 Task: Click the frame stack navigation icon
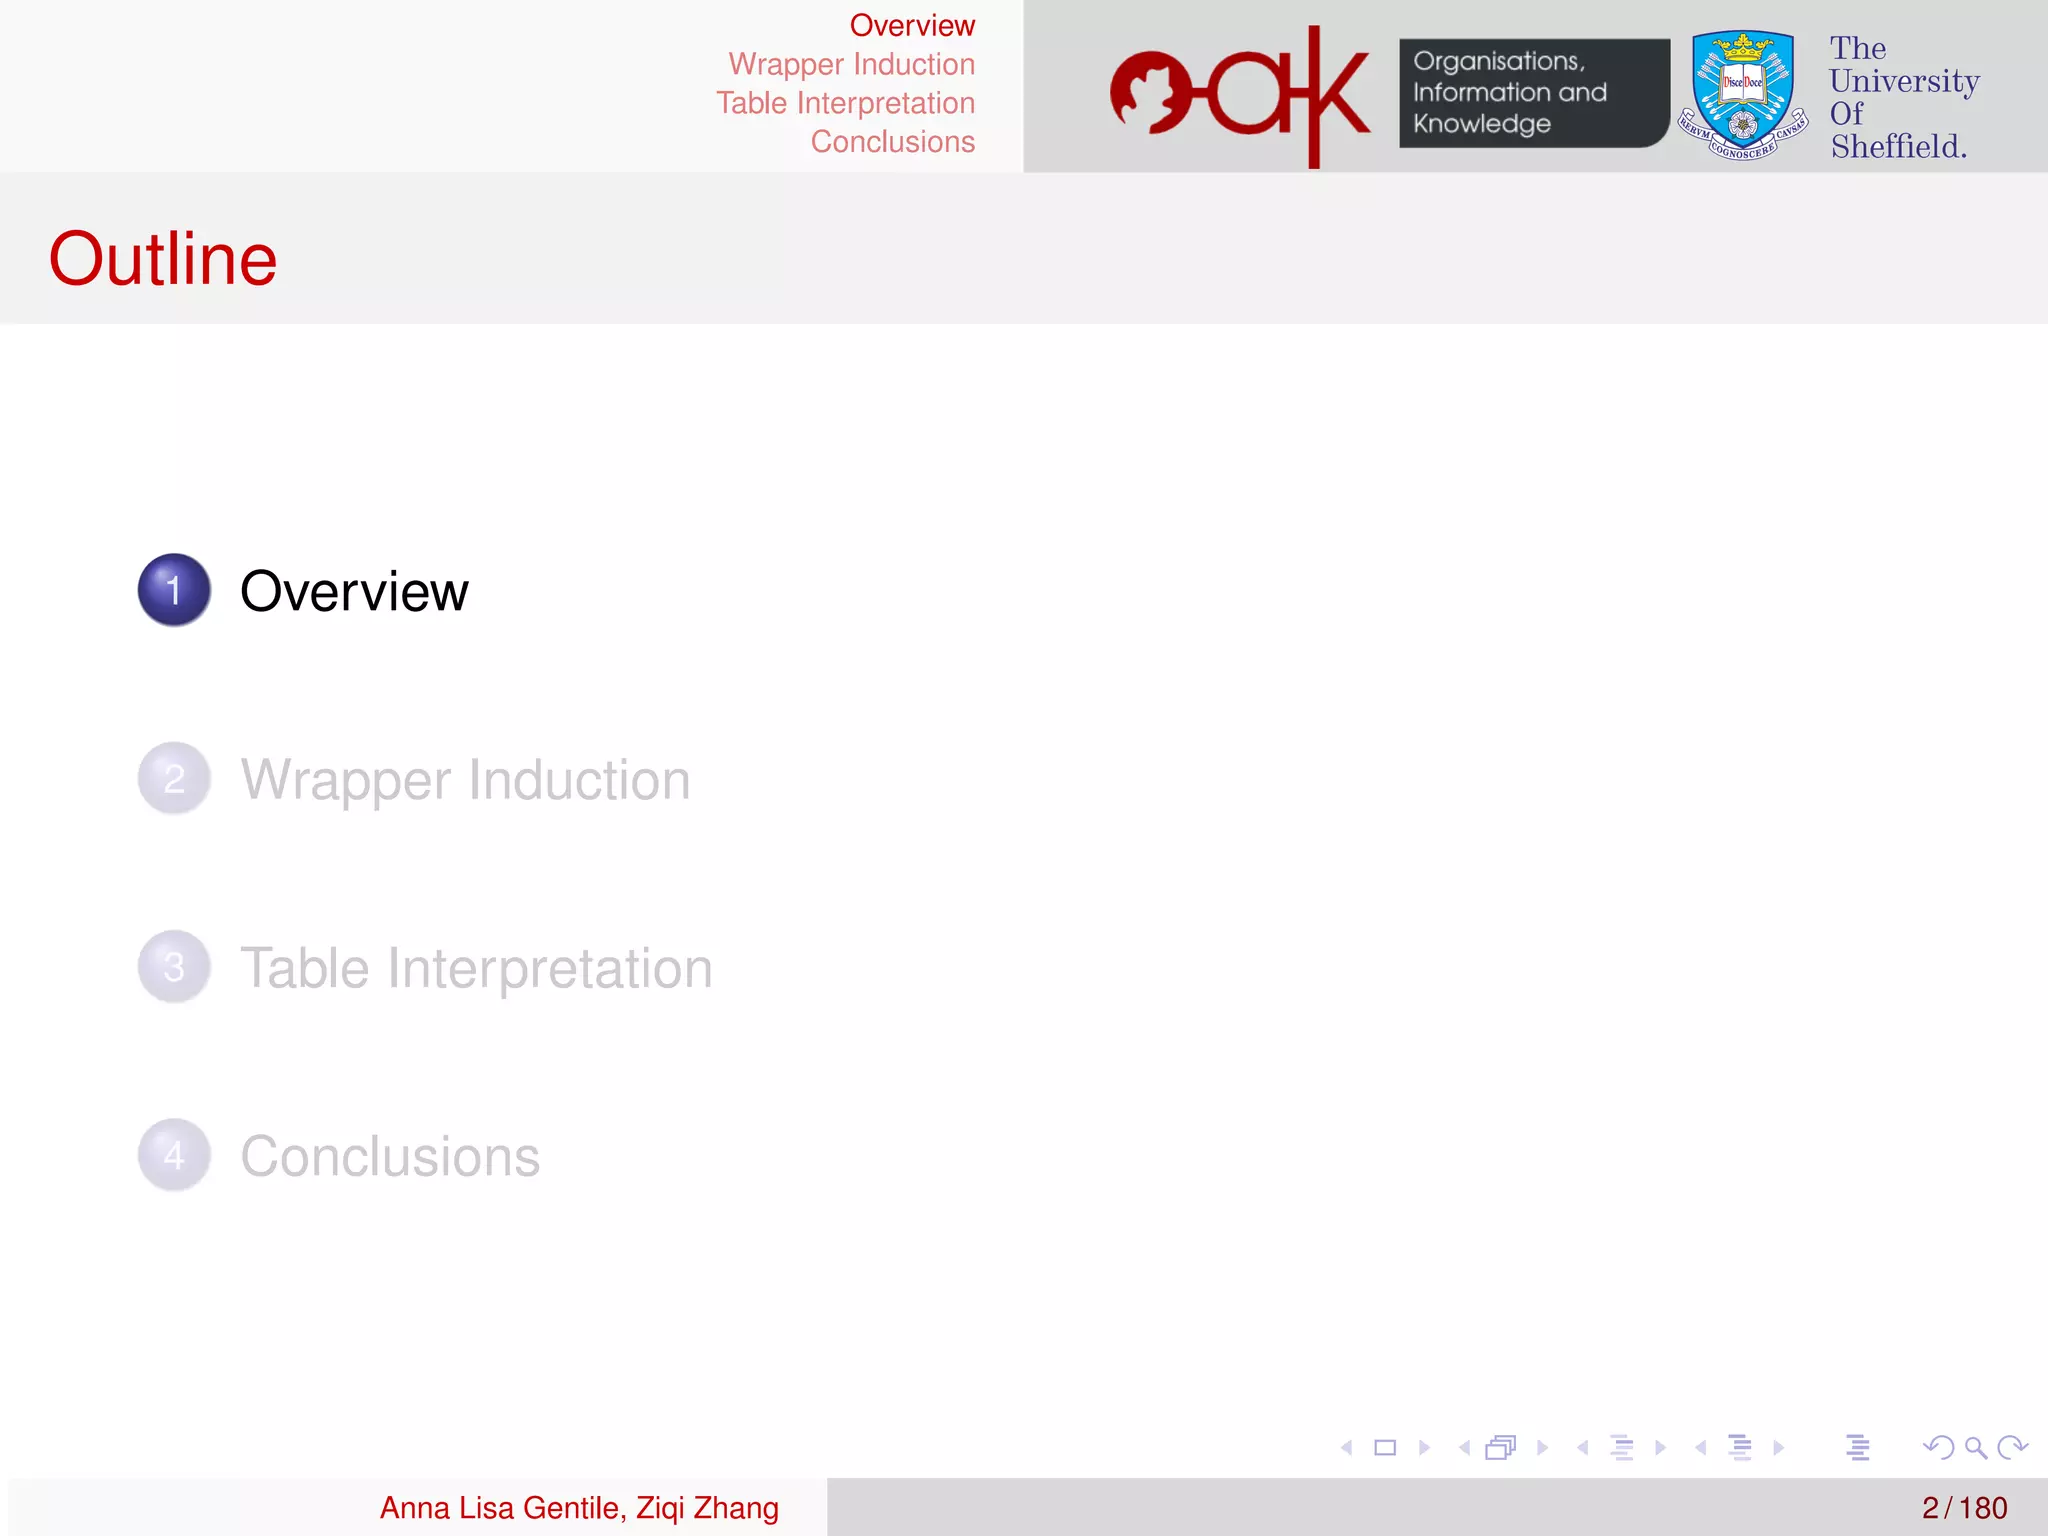(x=1500, y=1447)
